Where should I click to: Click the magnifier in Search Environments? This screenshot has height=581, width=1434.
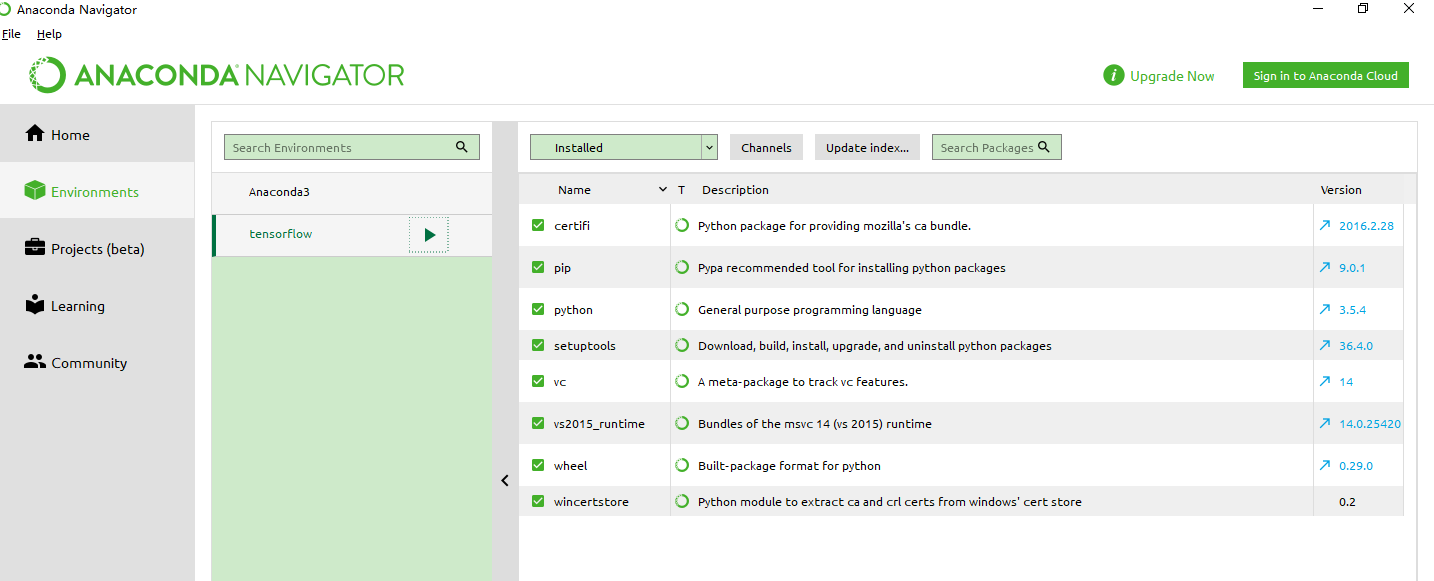click(462, 147)
